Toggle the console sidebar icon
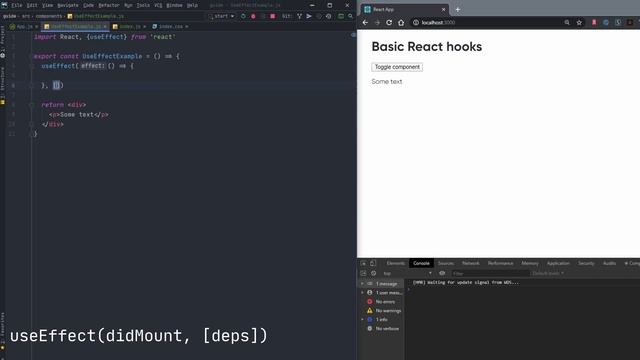The image size is (640, 360). pos(363,273)
